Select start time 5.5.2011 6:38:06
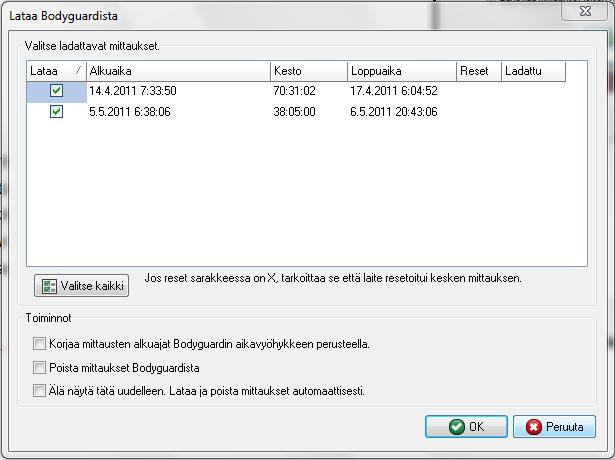This screenshot has height=460, width=615. [x=130, y=112]
